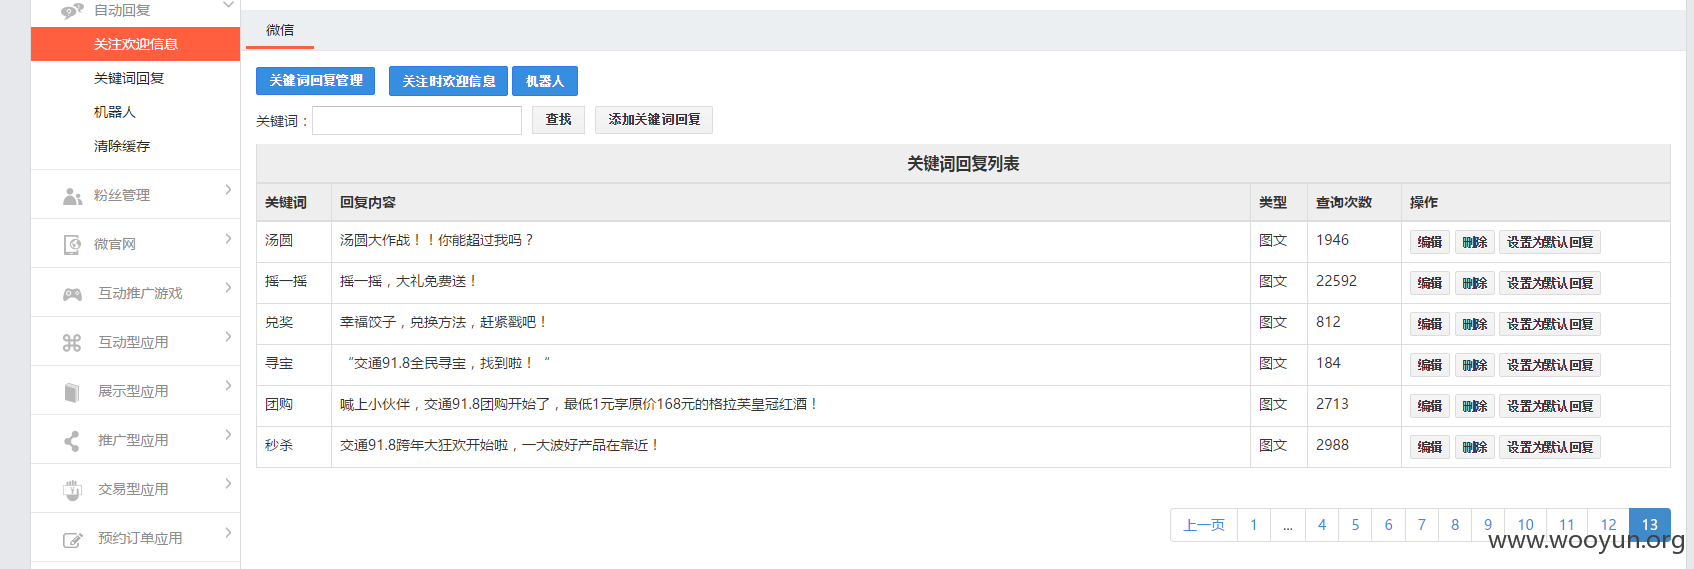Click the 预约订单应用 edit icon
Image resolution: width=1694 pixels, height=569 pixels.
pyautogui.click(x=72, y=540)
